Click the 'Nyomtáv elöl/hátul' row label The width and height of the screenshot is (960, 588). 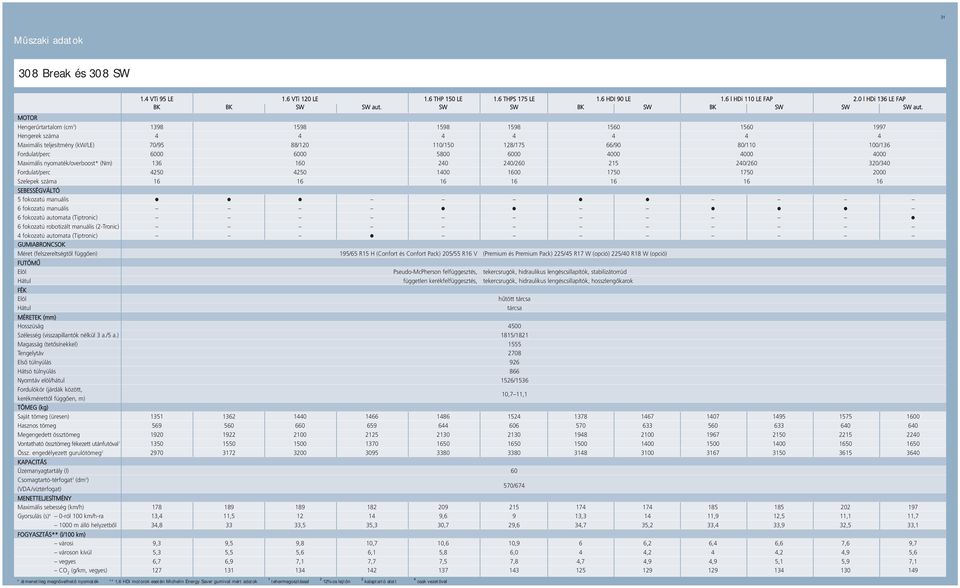41,380
